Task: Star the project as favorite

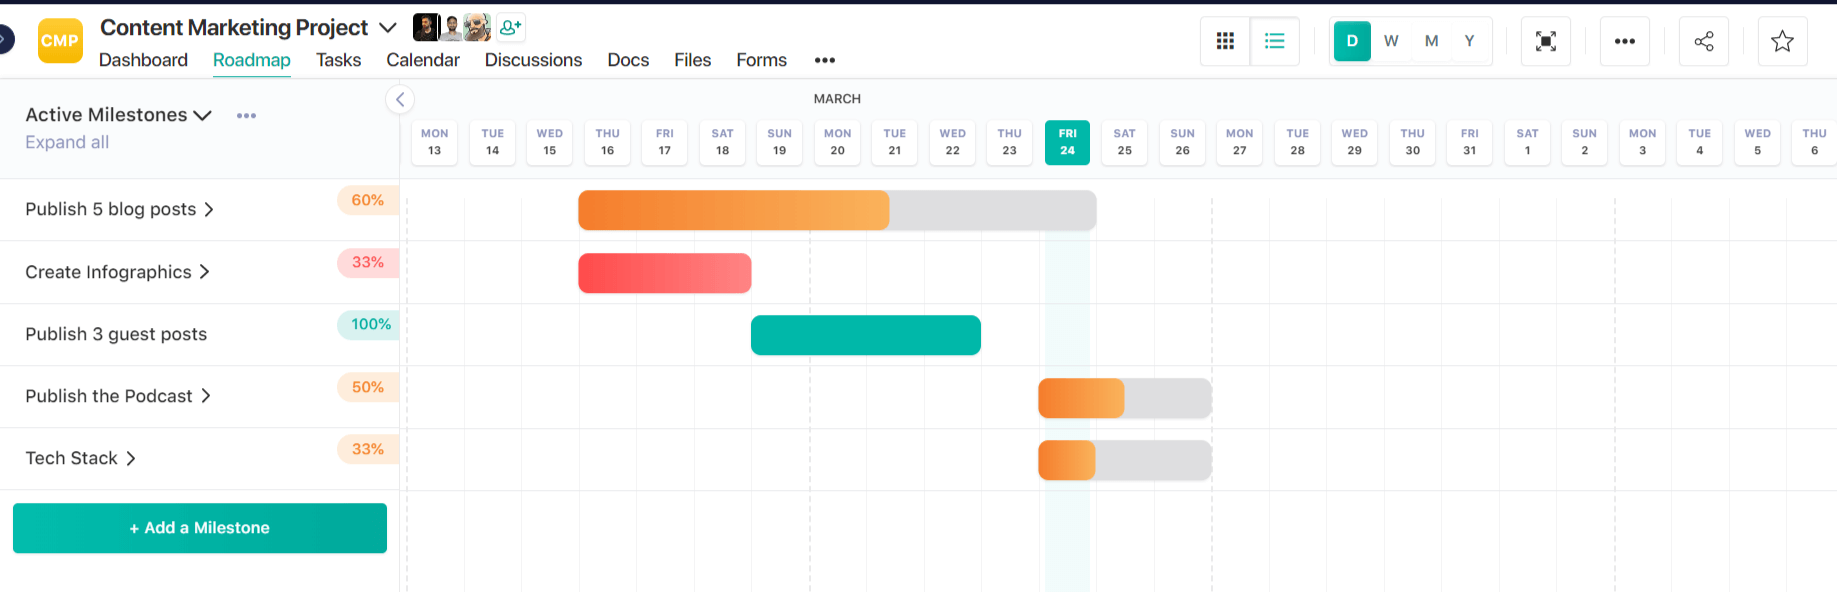Action: [1782, 41]
